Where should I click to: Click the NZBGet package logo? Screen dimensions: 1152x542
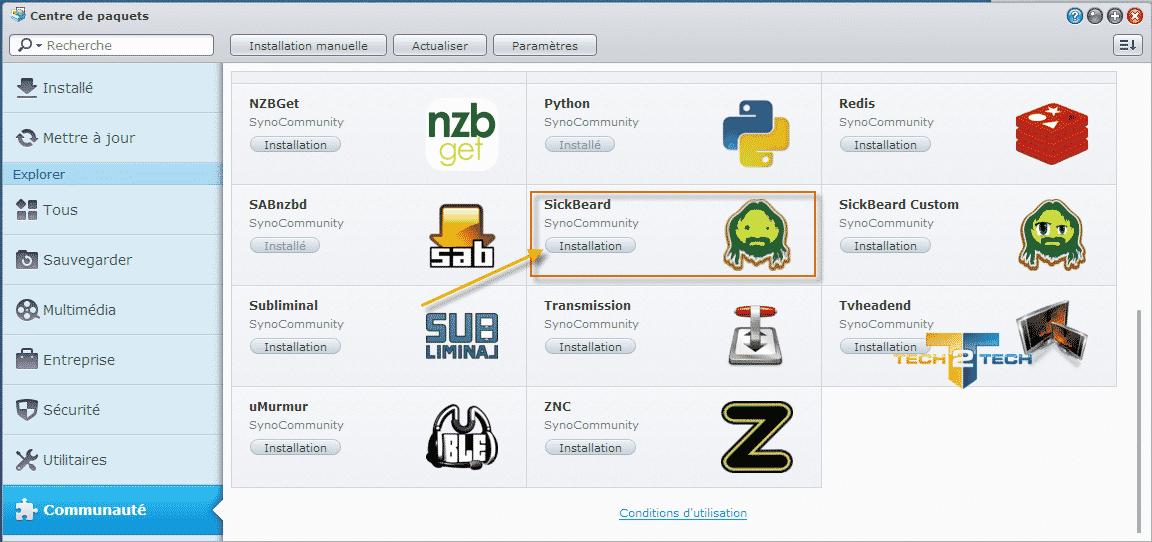pos(462,134)
